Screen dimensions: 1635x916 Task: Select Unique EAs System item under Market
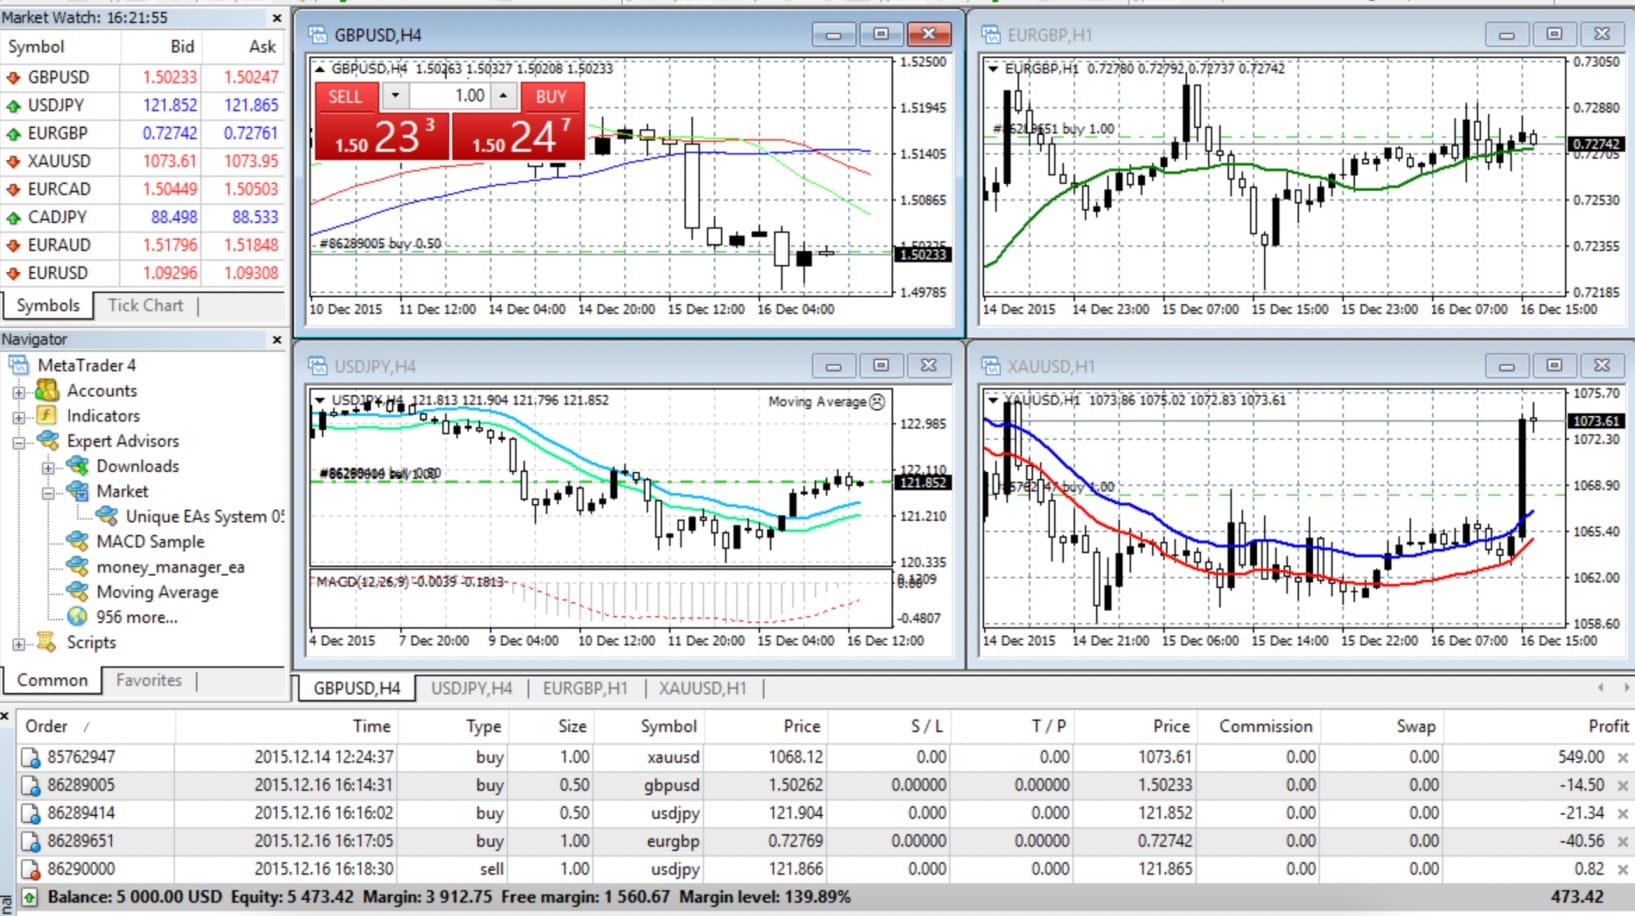click(x=204, y=516)
